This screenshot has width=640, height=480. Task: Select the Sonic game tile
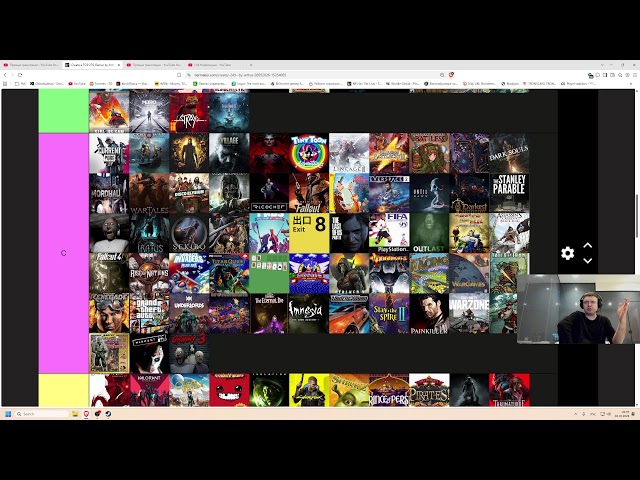click(x=309, y=273)
